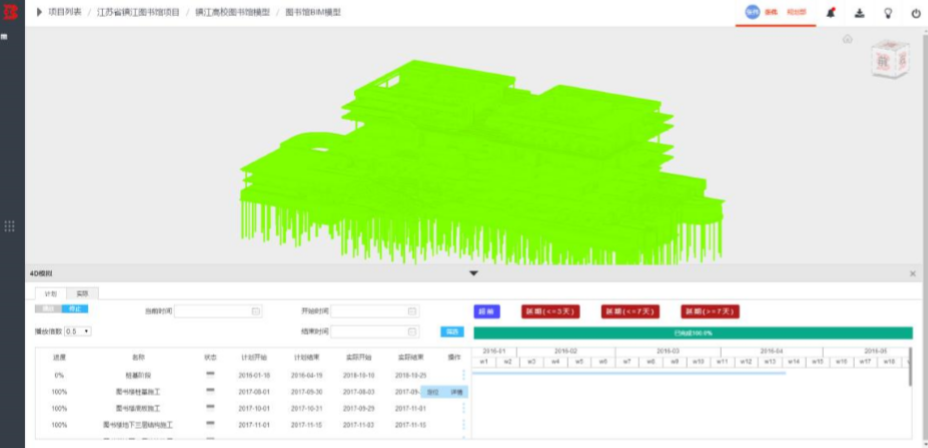
Task: Click the 开始时间 date input field
Action: click(x=375, y=311)
